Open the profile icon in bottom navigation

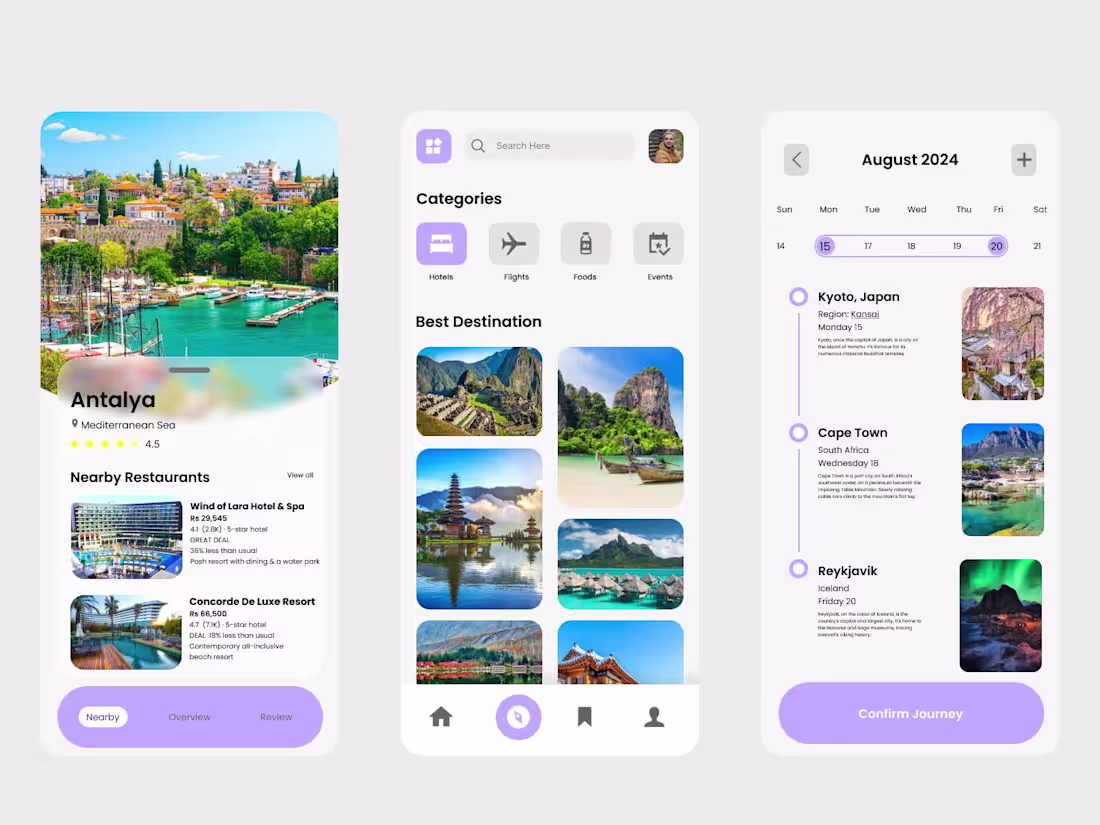654,716
